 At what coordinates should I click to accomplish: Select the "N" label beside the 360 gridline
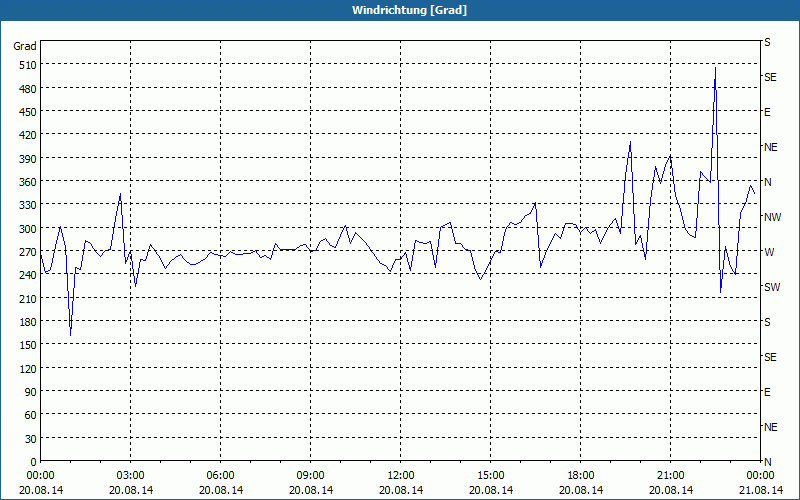click(768, 182)
